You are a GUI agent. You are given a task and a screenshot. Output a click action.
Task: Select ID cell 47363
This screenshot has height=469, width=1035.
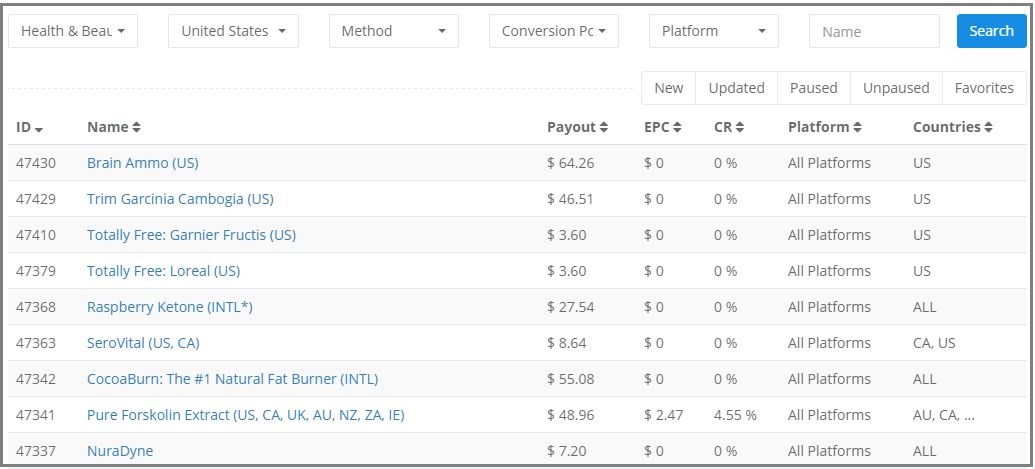click(36, 343)
